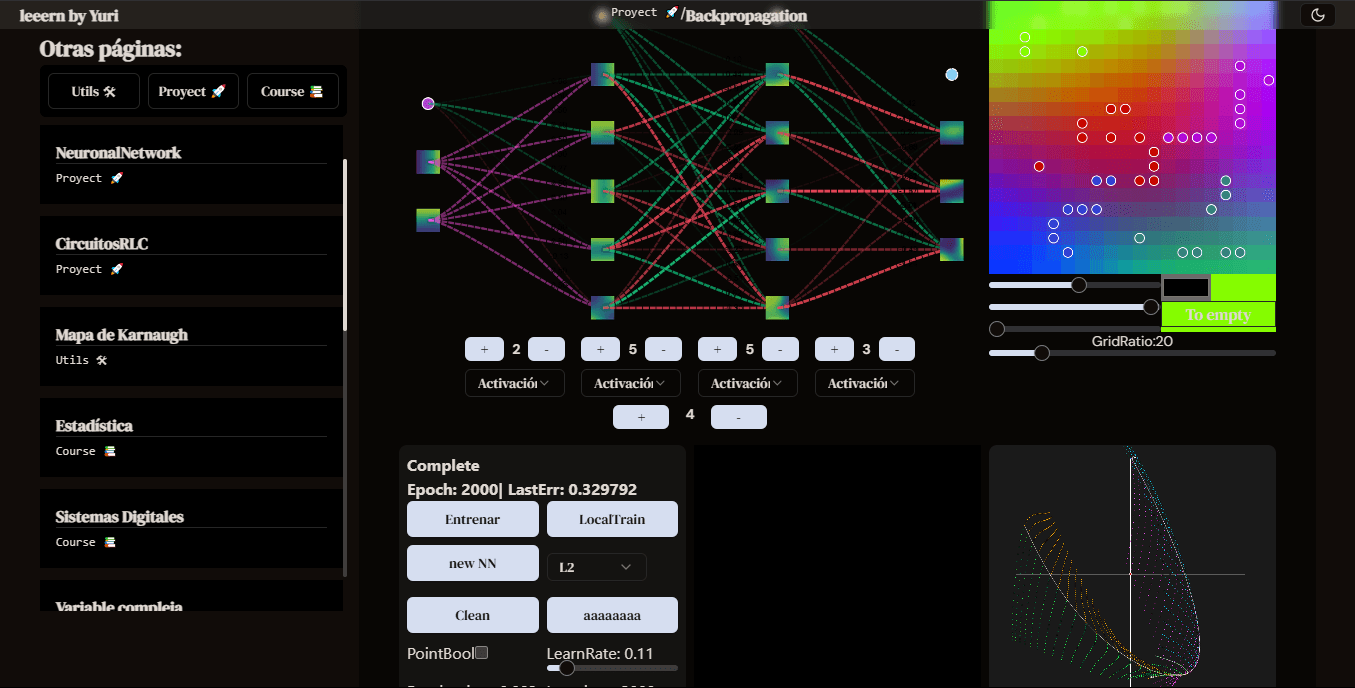Switch to the Course pages tab
The width and height of the screenshot is (1355, 688).
tap(292, 91)
